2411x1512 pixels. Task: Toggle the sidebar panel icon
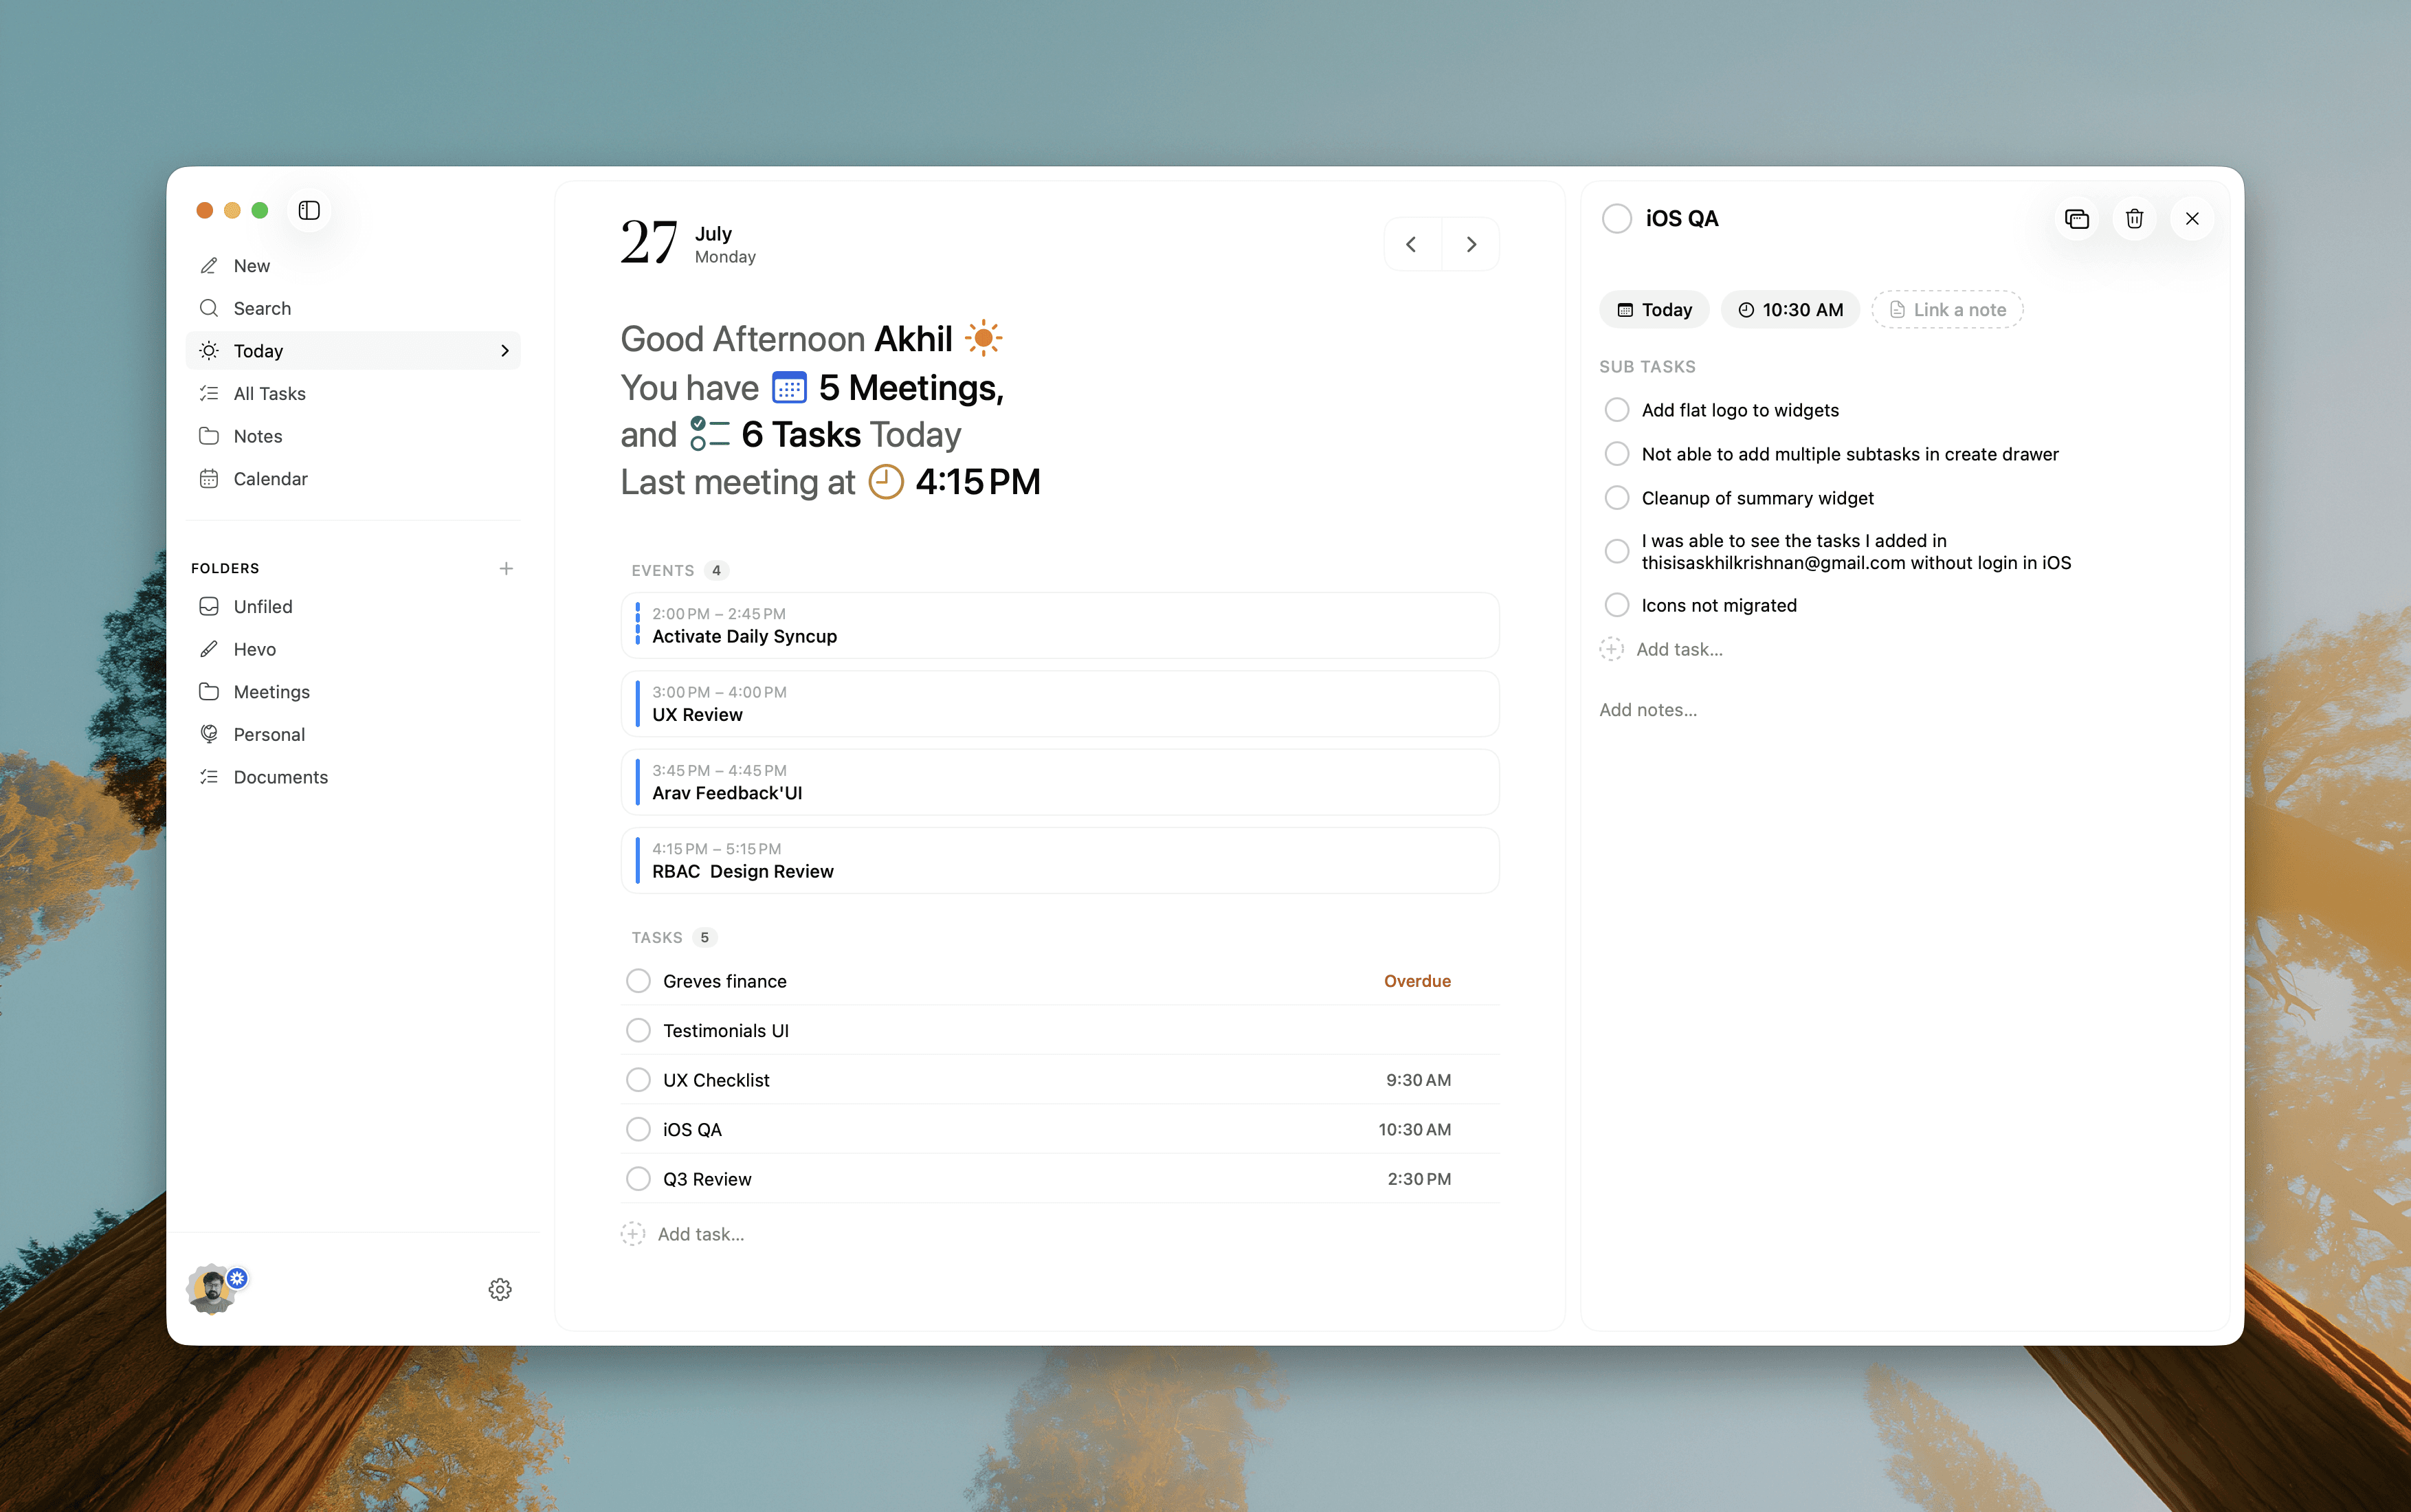pyautogui.click(x=309, y=210)
